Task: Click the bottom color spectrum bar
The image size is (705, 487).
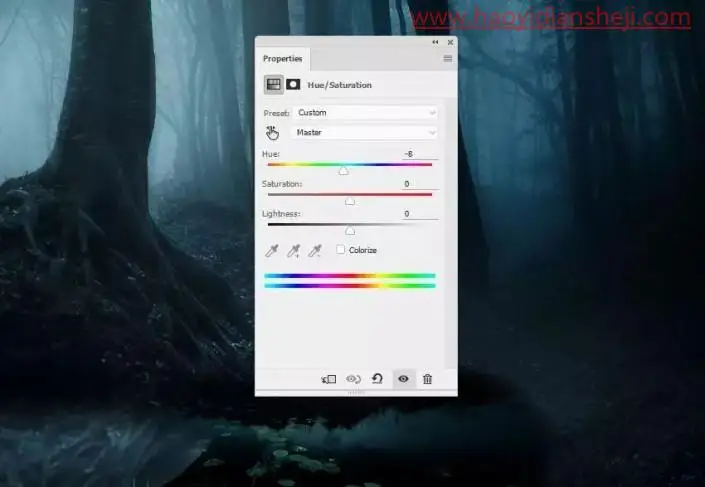Action: (350, 286)
